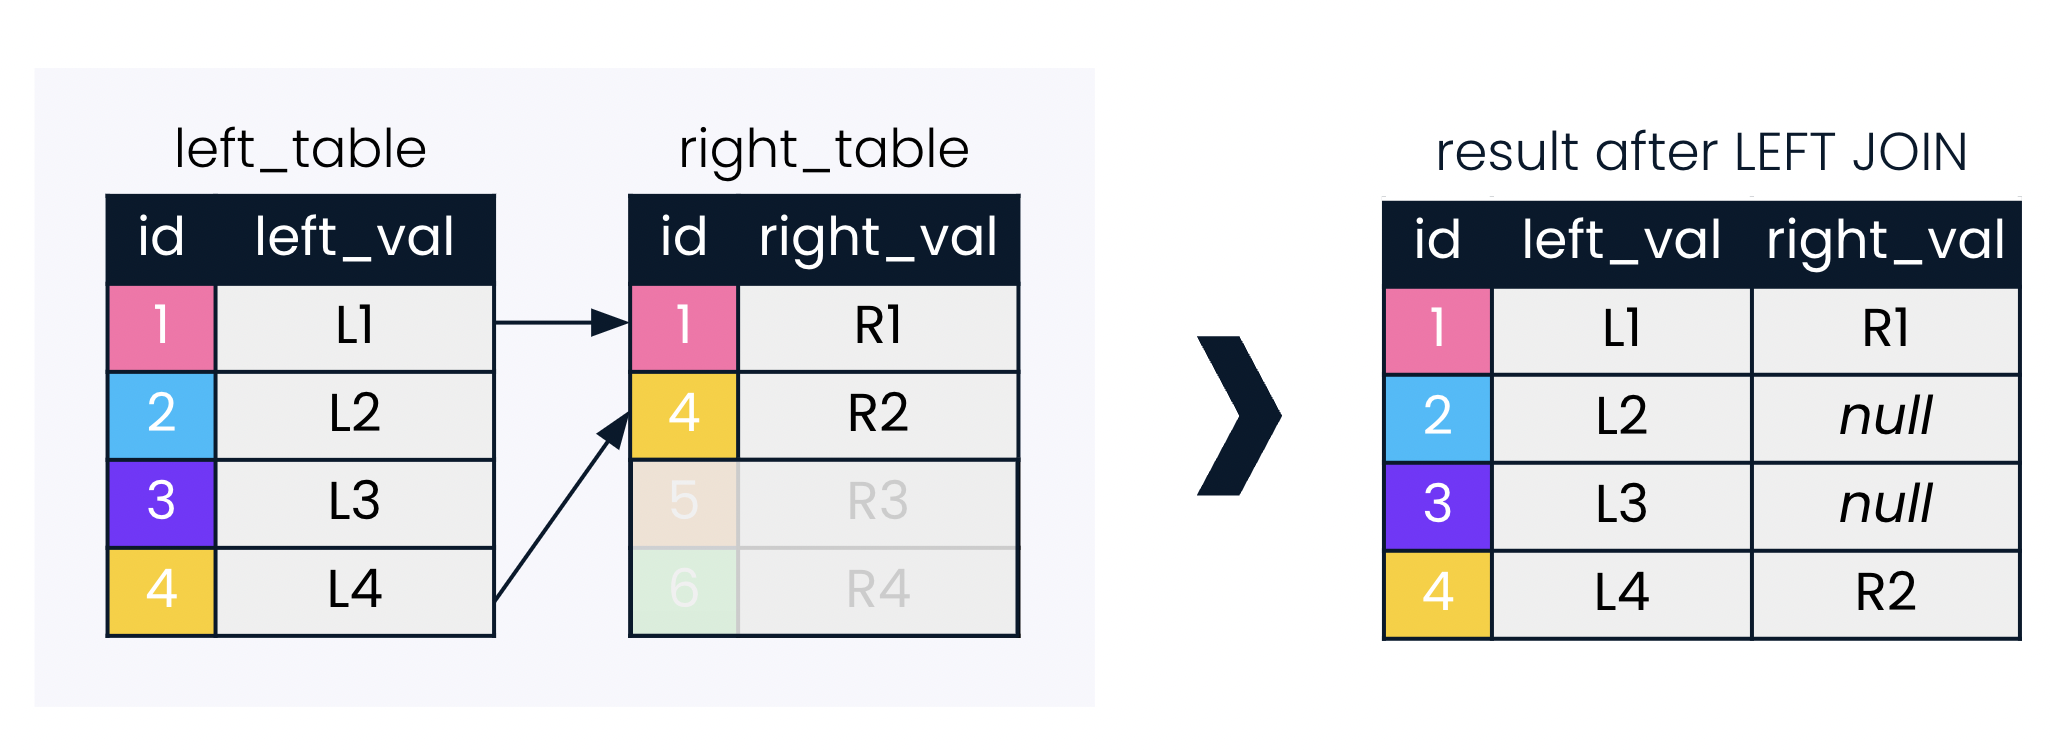Image resolution: width=2050 pixels, height=750 pixels.
Task: Select the L2 cell in left_table
Action: coord(355,414)
